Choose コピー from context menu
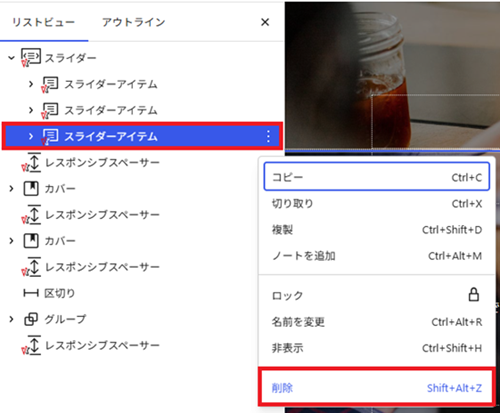500x413 pixels. 377,177
